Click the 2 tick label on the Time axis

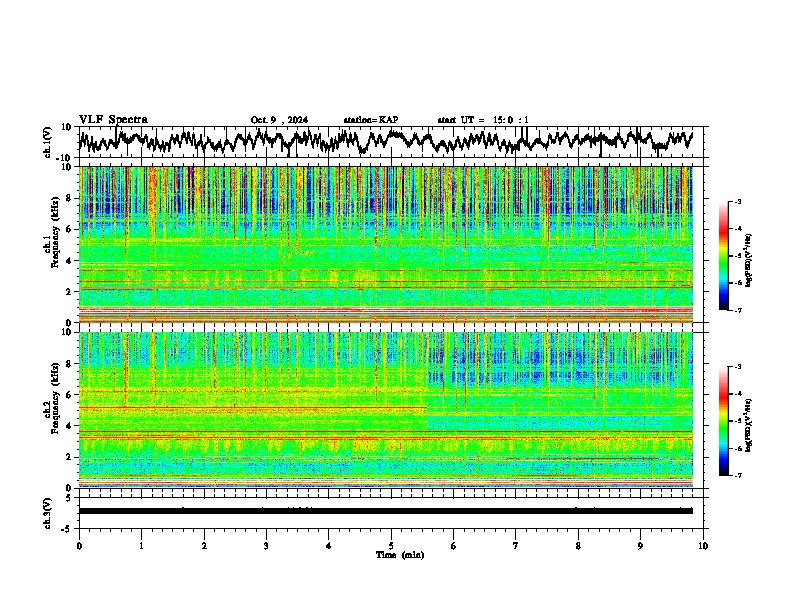204,546
